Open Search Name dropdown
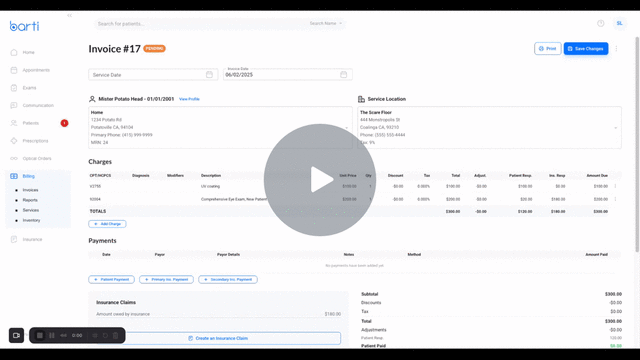The height and width of the screenshot is (360, 640). click(326, 23)
